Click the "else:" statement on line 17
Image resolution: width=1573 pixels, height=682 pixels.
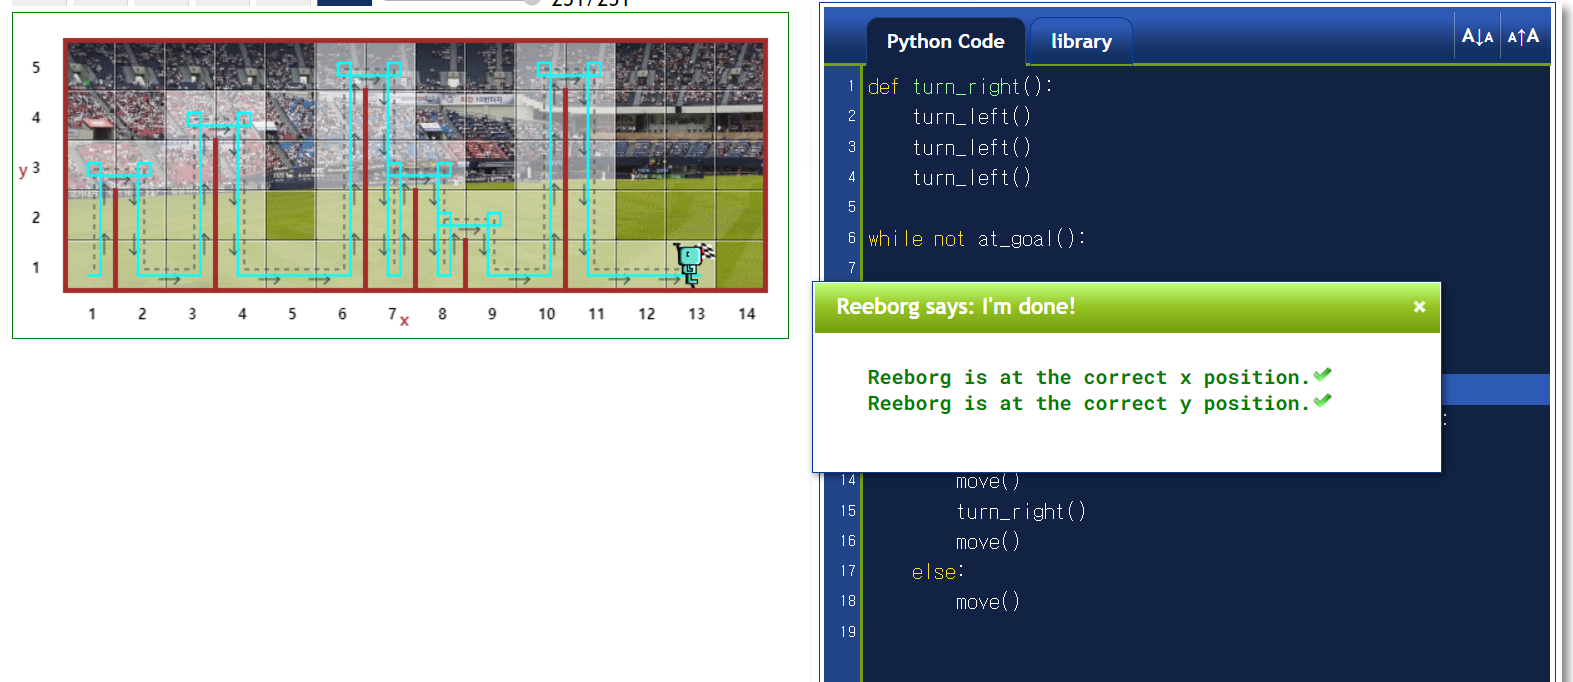(x=937, y=572)
